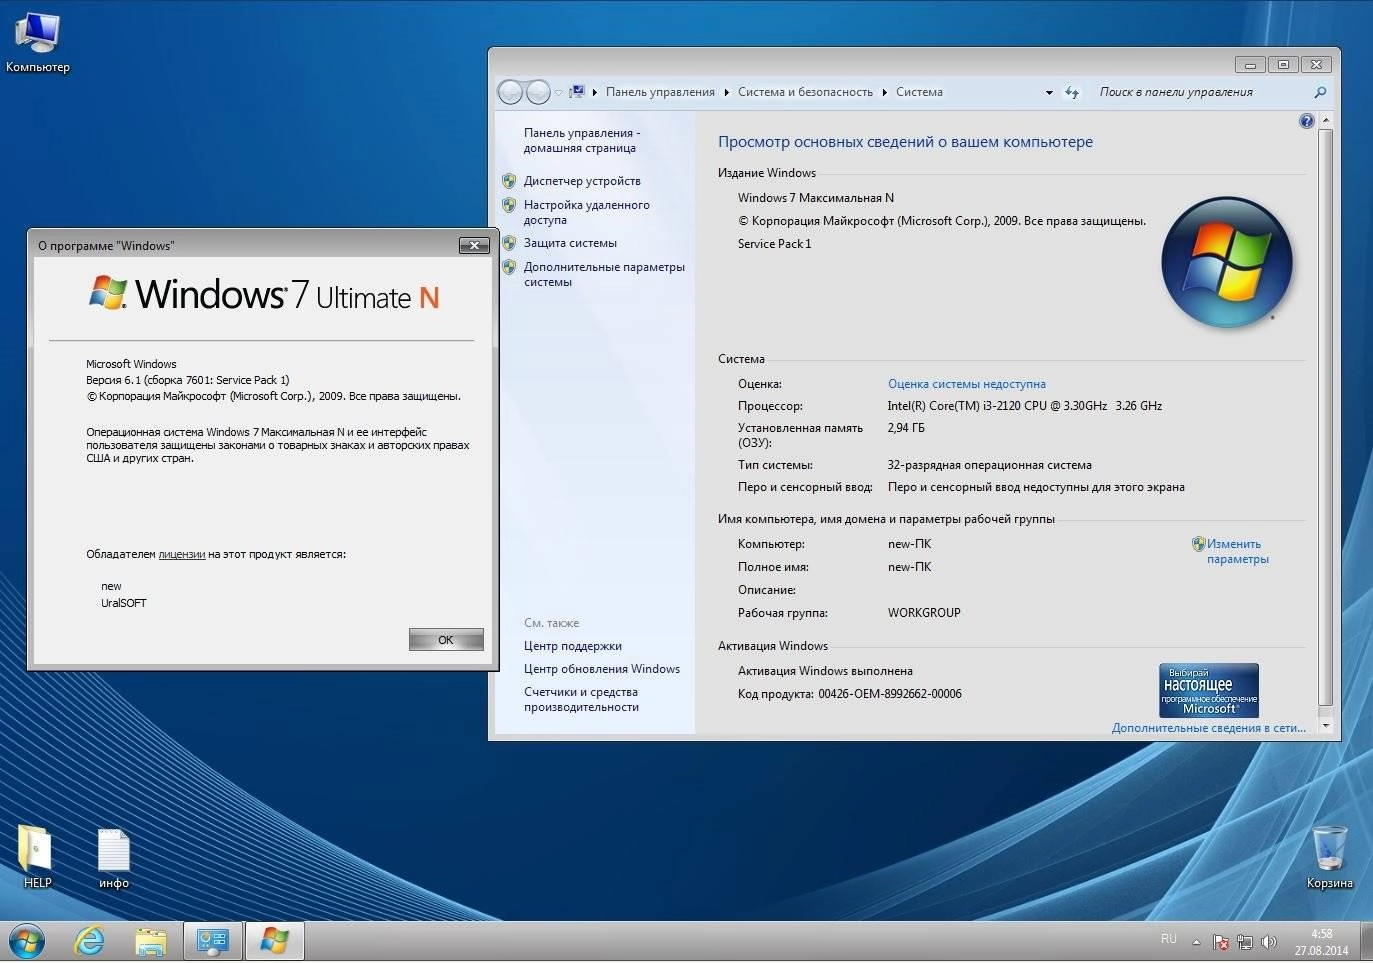Image resolution: width=1373 pixels, height=963 pixels.
Task: Open the лицензии link in About Windows dialog
Action: tap(182, 554)
